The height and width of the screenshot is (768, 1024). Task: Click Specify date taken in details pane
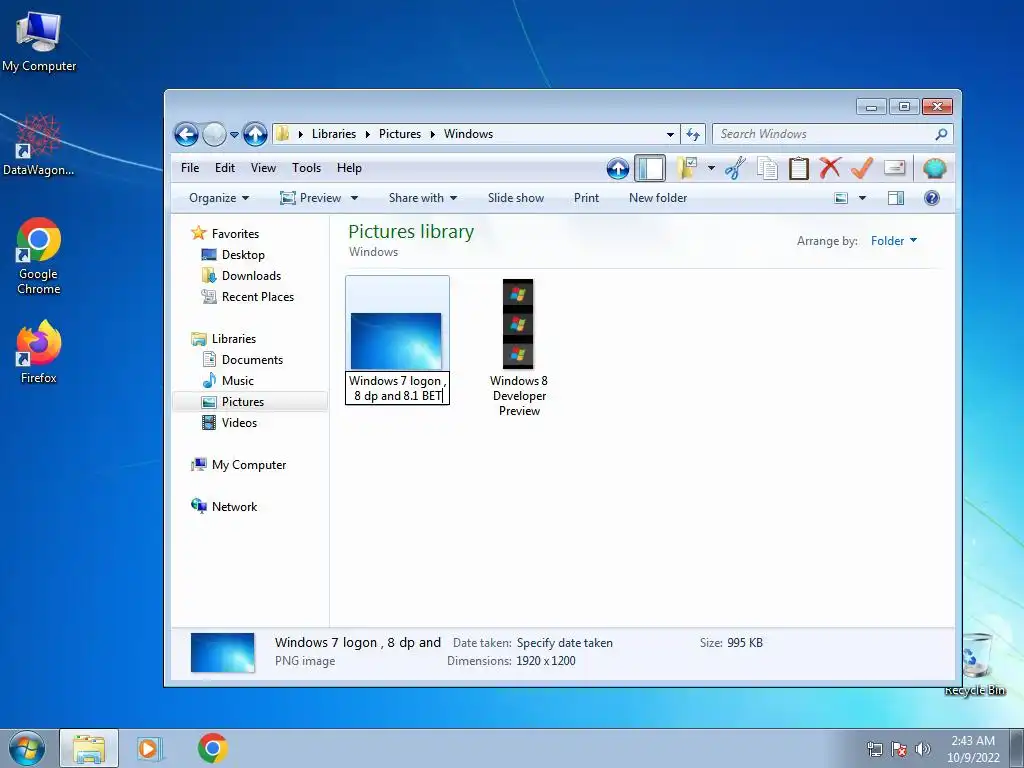[564, 643]
